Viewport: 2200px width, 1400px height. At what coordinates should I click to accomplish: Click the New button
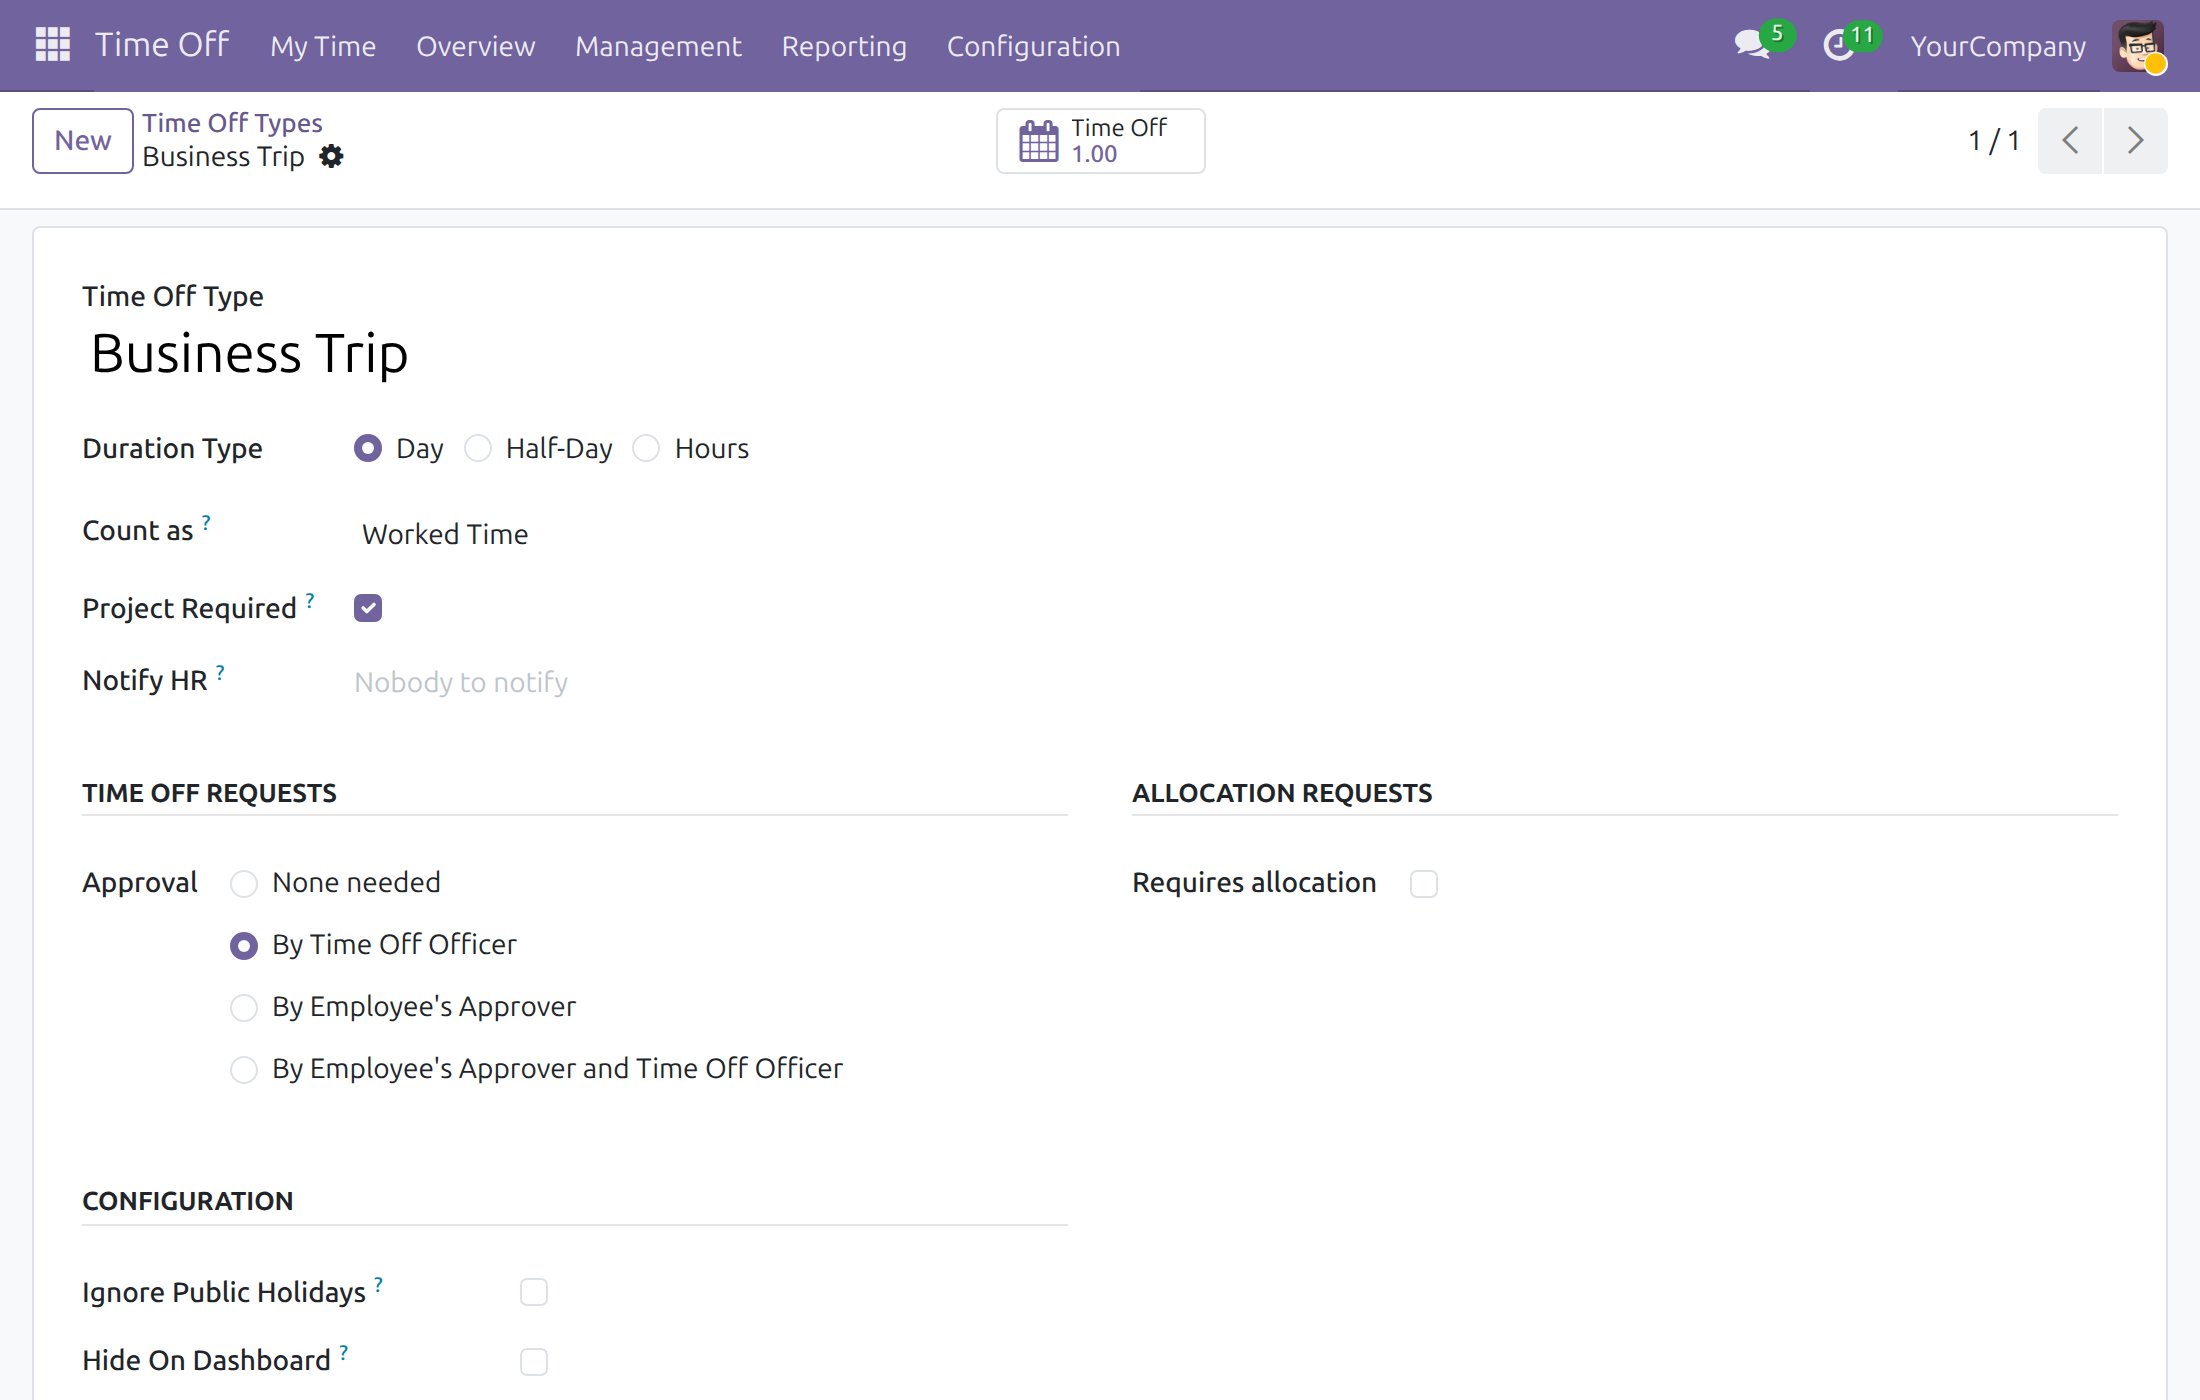[83, 141]
